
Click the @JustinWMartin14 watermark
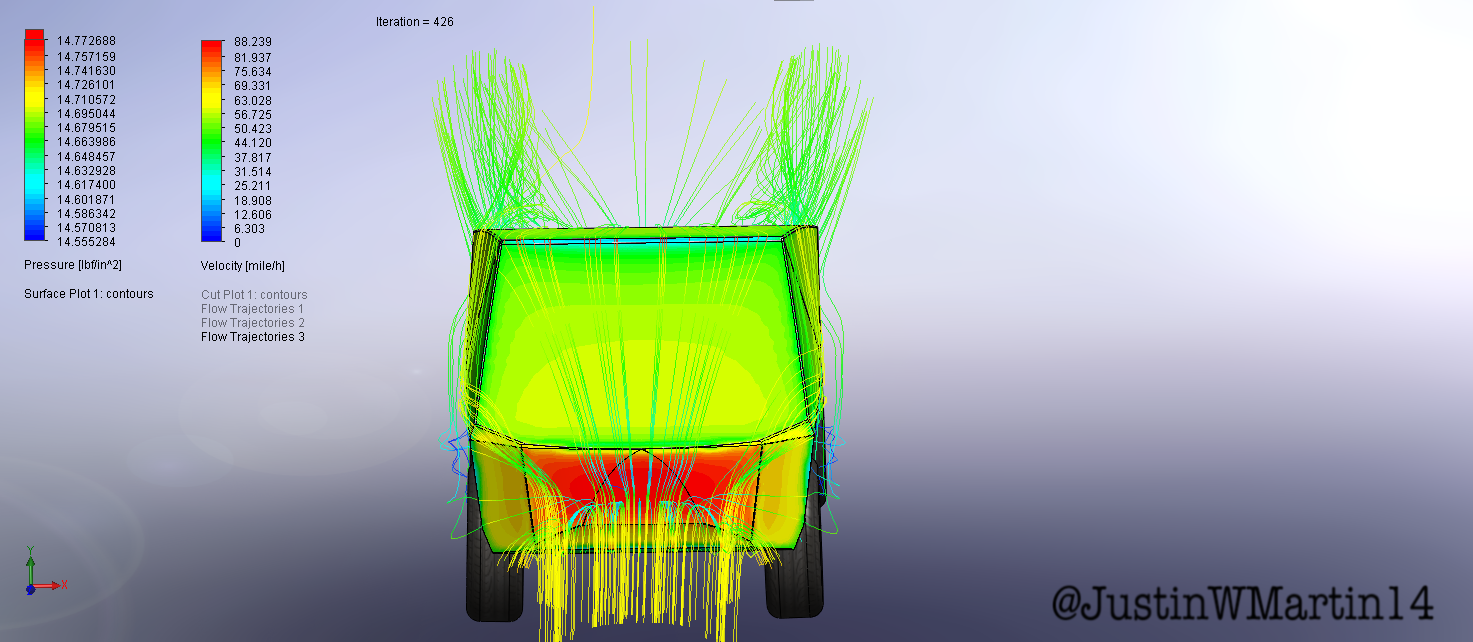pyautogui.click(x=1242, y=603)
